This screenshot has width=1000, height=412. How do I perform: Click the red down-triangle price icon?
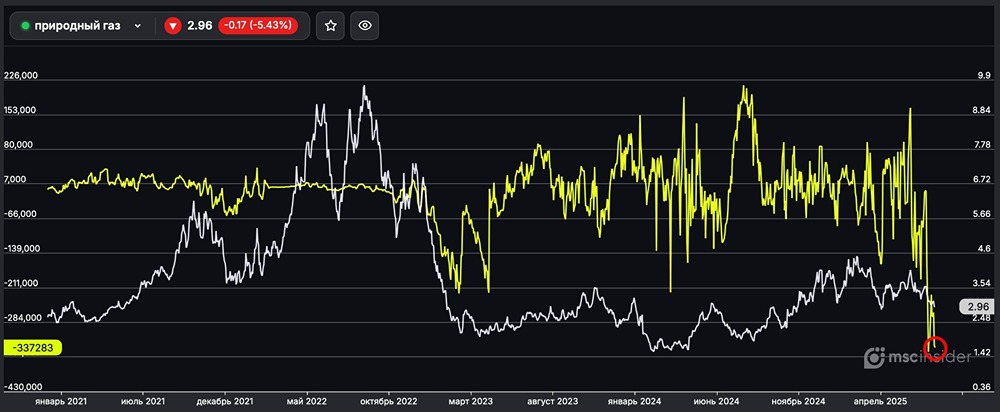click(172, 26)
